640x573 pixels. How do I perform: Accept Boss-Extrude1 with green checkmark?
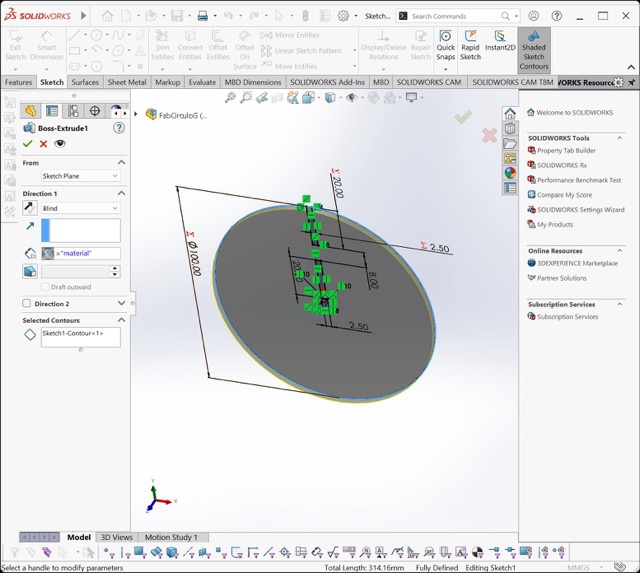tap(28, 144)
